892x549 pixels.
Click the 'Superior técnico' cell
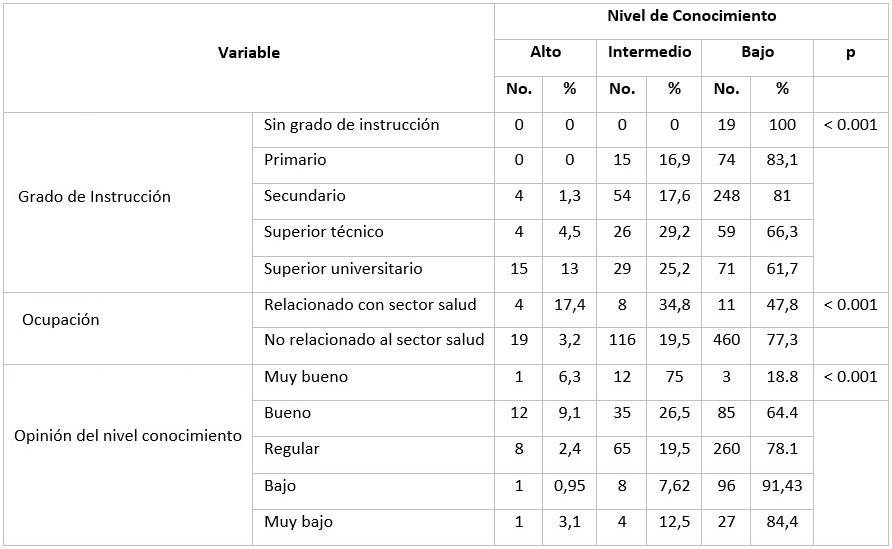pos(323,232)
